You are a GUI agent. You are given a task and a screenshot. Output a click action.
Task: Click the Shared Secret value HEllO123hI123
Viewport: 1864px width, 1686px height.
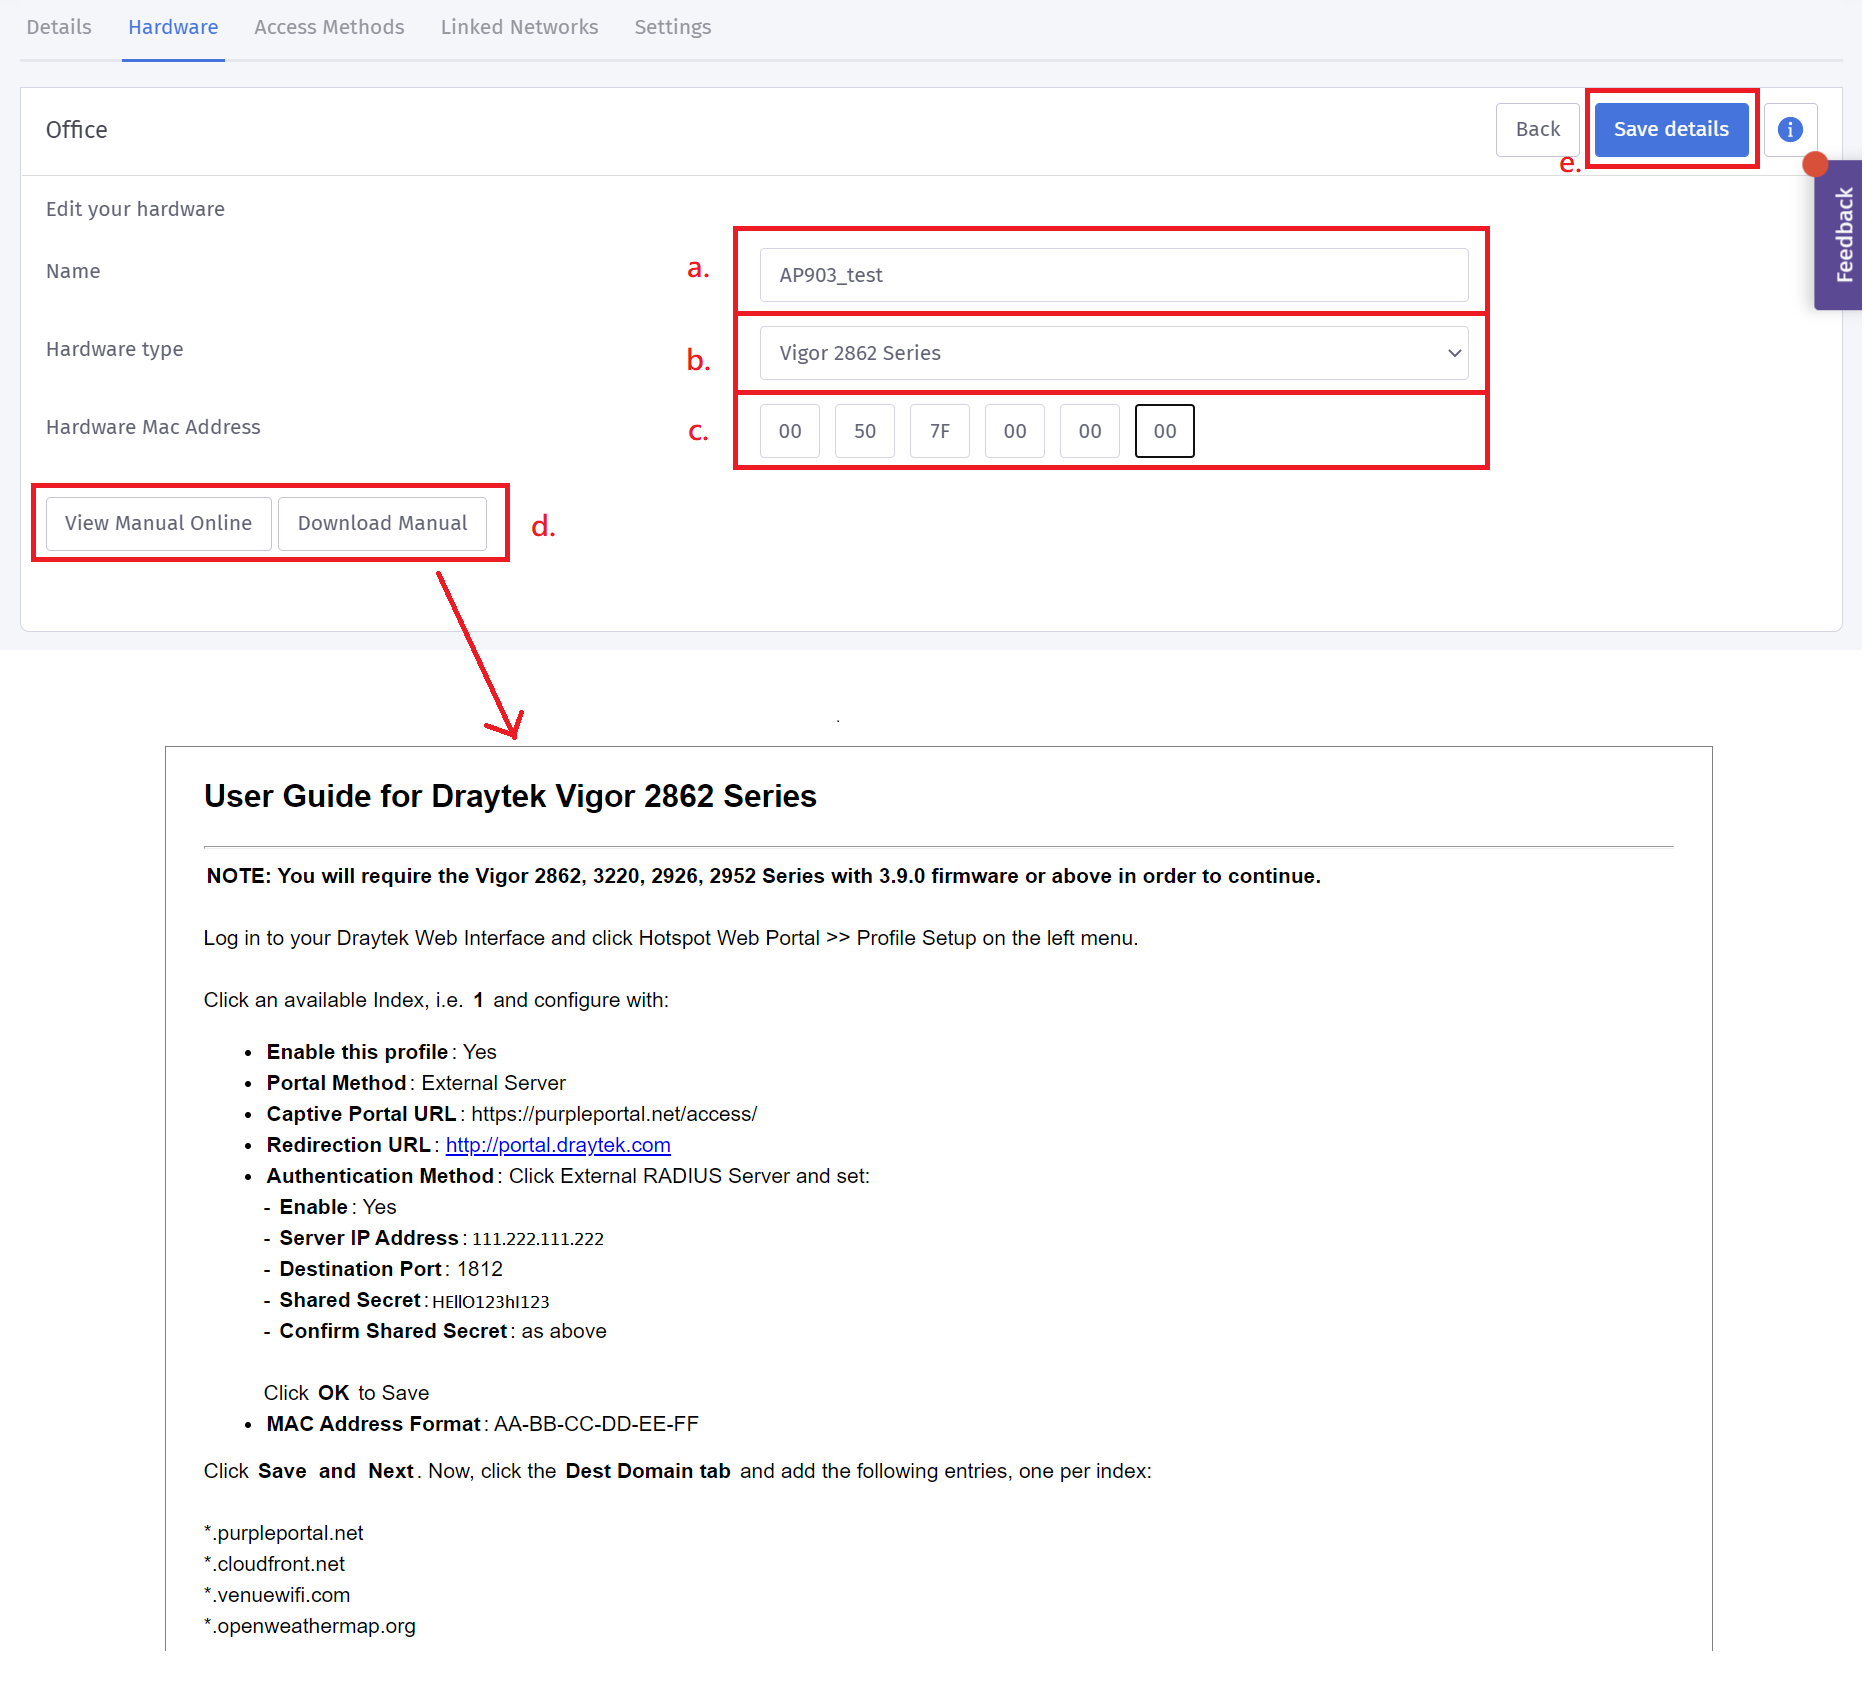point(491,1301)
